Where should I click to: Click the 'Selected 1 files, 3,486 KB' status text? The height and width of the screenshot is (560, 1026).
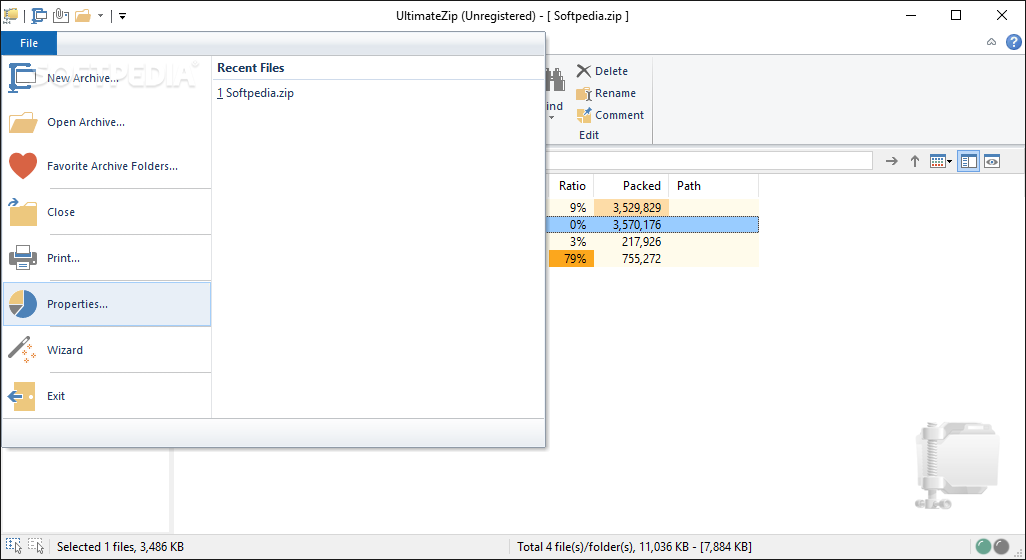[120, 546]
